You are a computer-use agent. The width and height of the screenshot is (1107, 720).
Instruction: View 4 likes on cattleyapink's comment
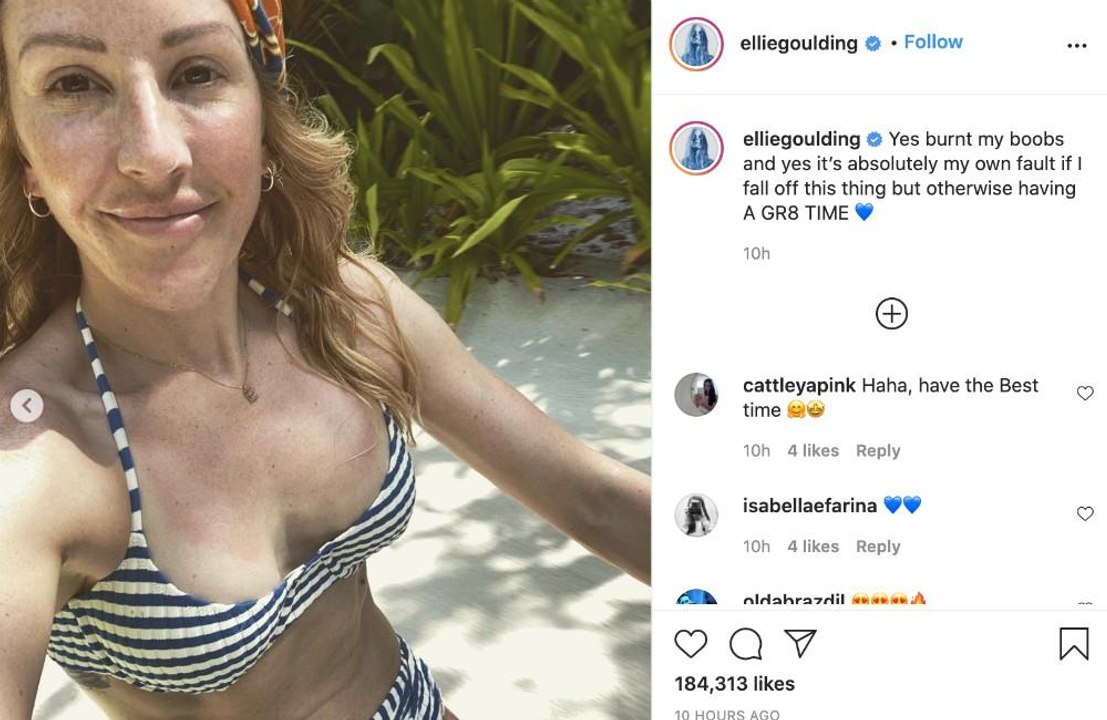813,450
